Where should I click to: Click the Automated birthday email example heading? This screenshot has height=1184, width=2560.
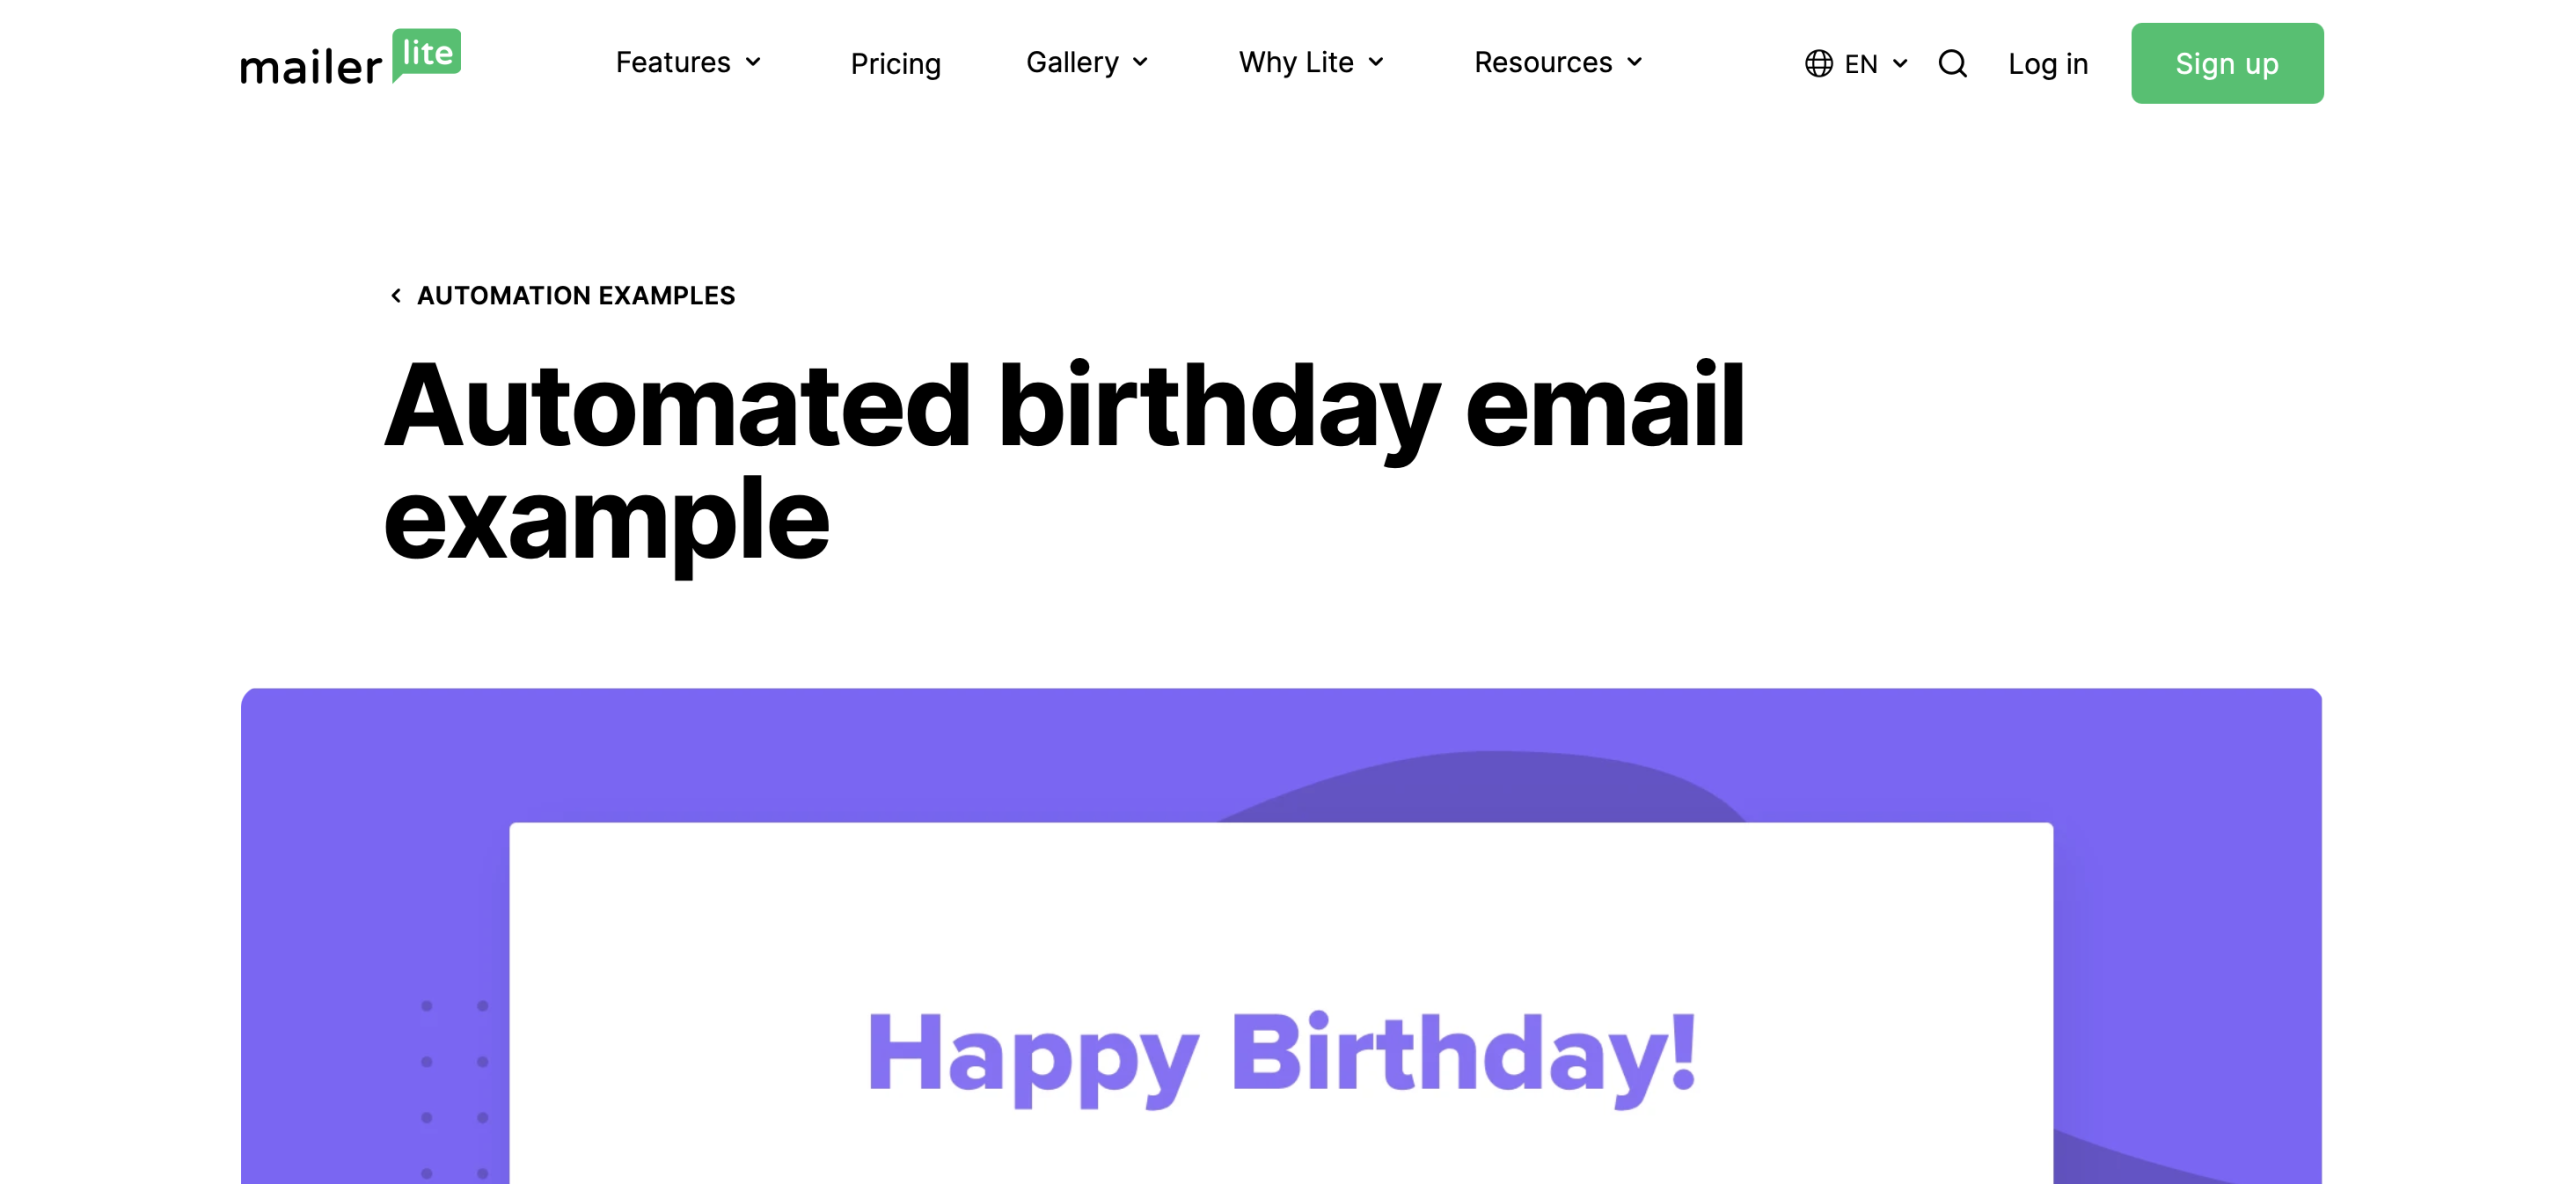pyautogui.click(x=1064, y=462)
